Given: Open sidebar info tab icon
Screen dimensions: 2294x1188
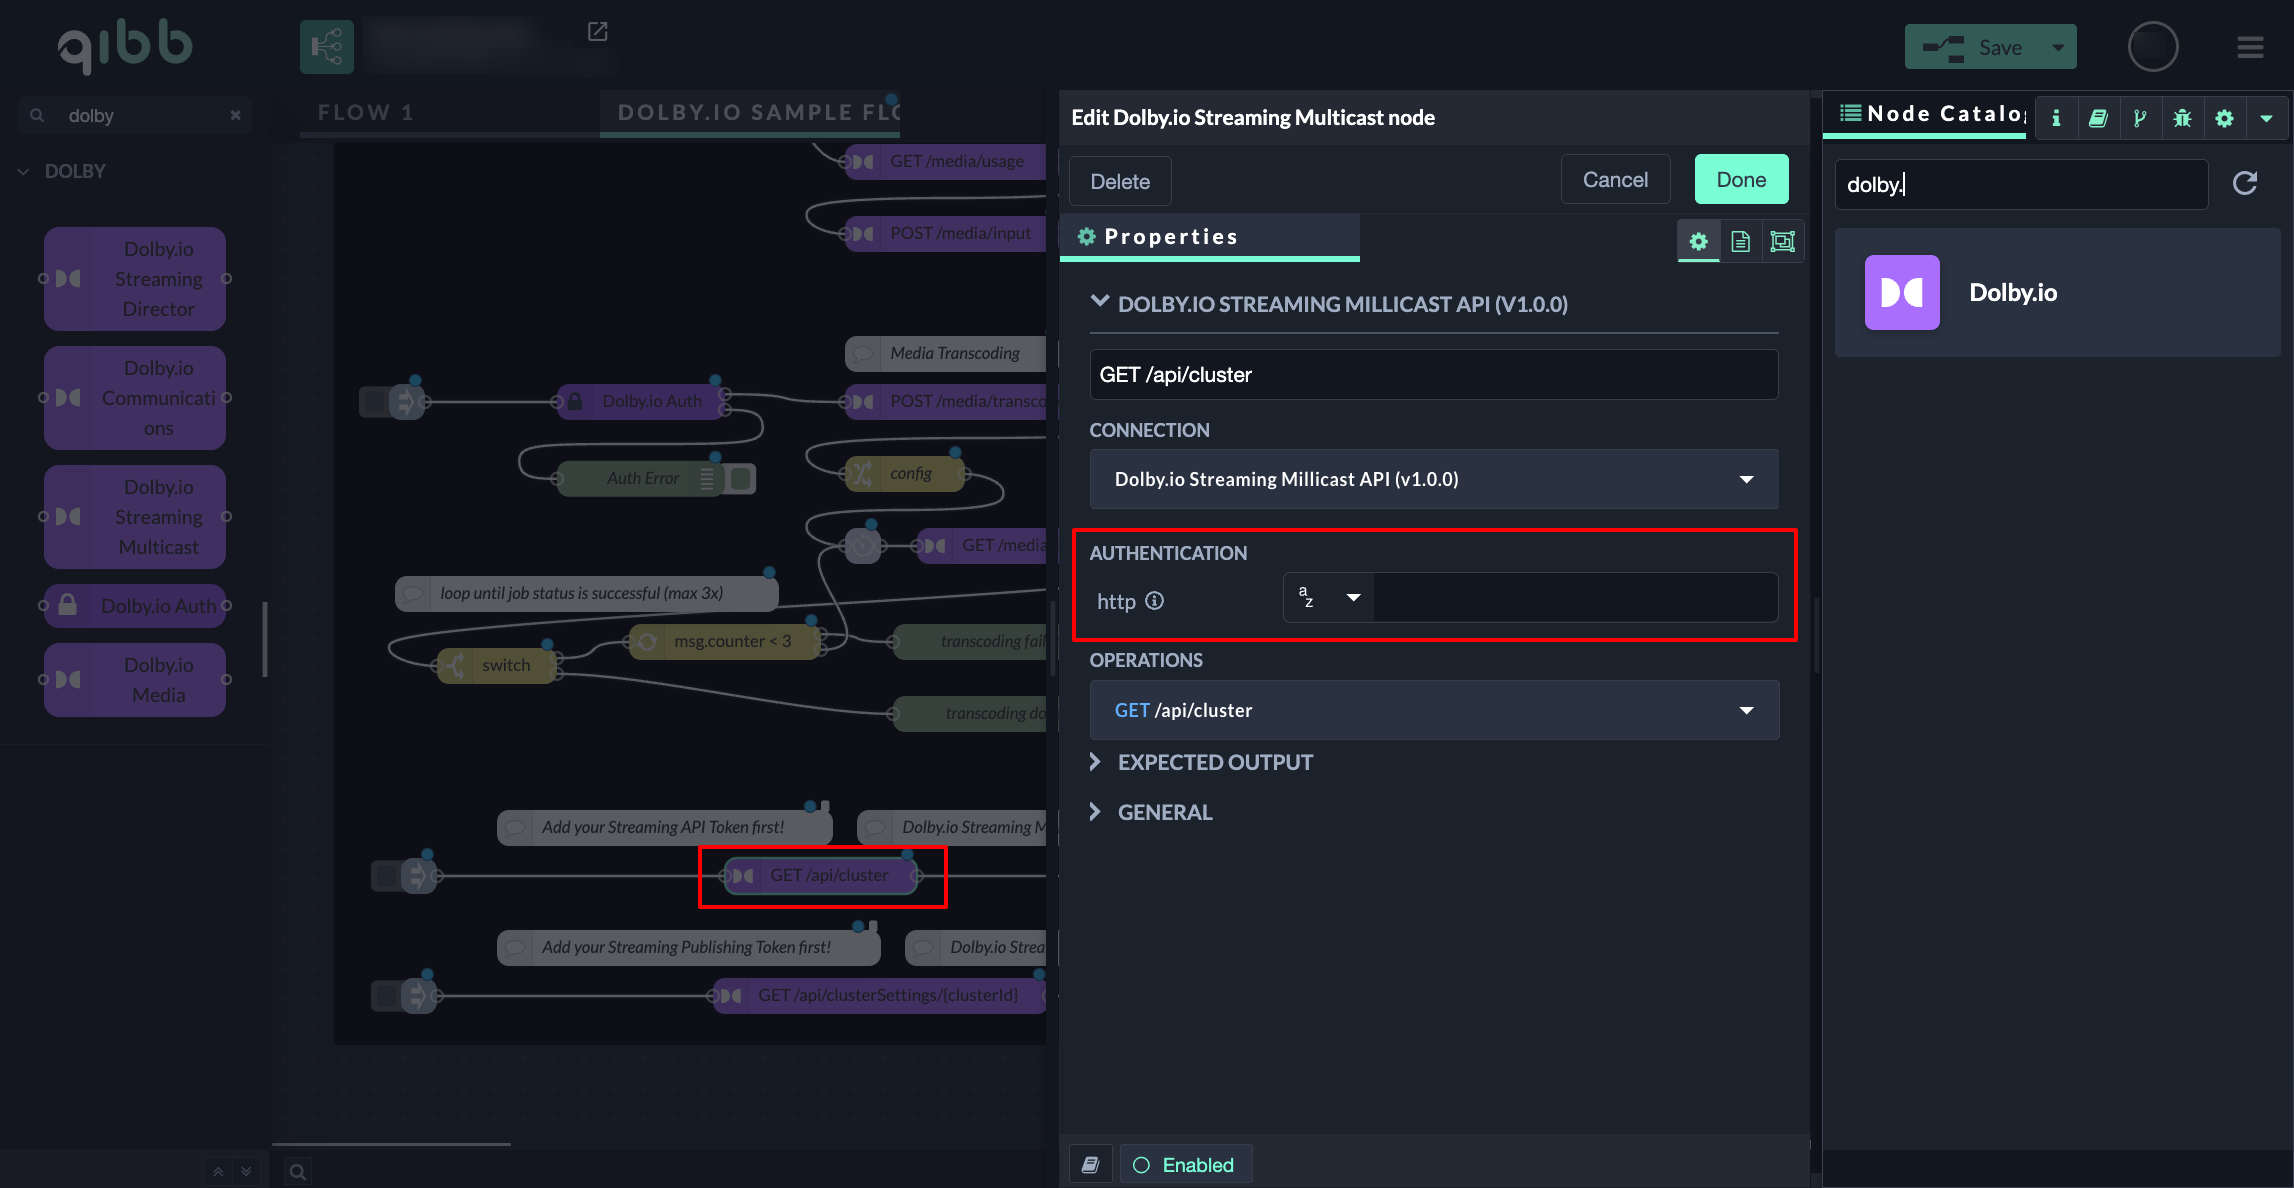Looking at the screenshot, I should pyautogui.click(x=2056, y=118).
